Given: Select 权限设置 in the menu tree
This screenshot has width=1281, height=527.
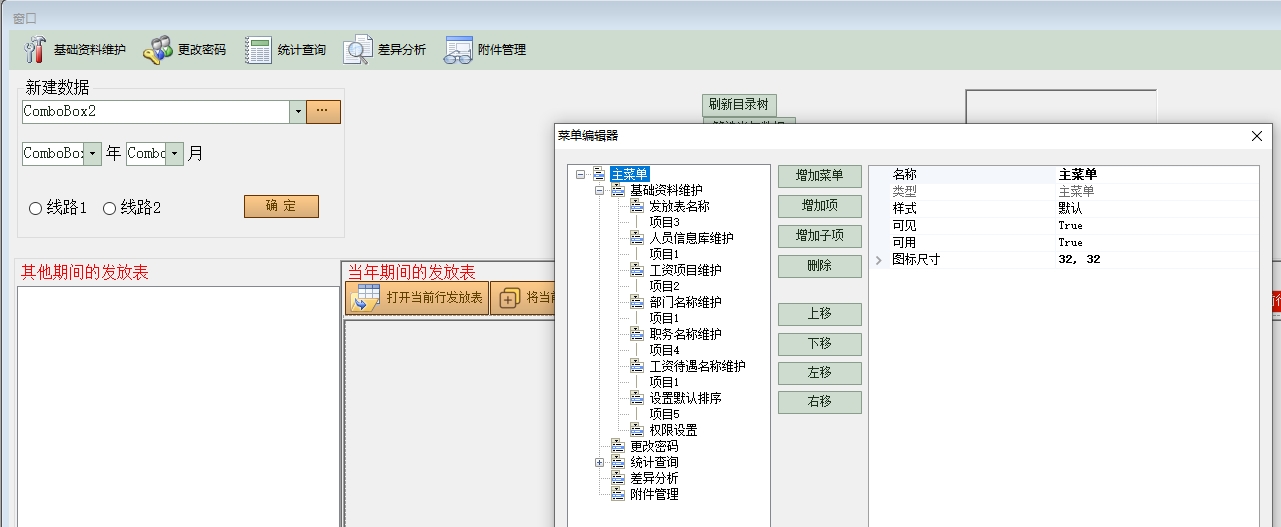Looking at the screenshot, I should [673, 430].
